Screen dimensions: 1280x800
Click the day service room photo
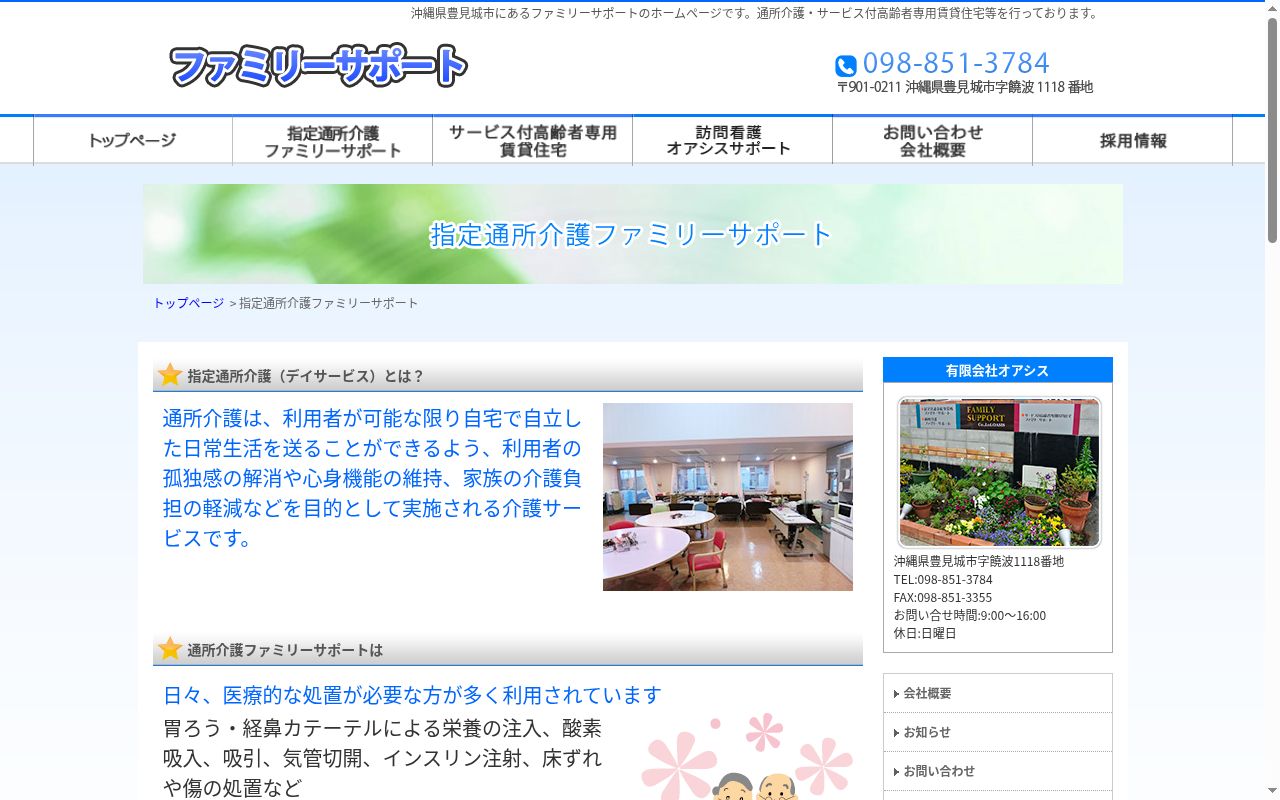pos(728,497)
